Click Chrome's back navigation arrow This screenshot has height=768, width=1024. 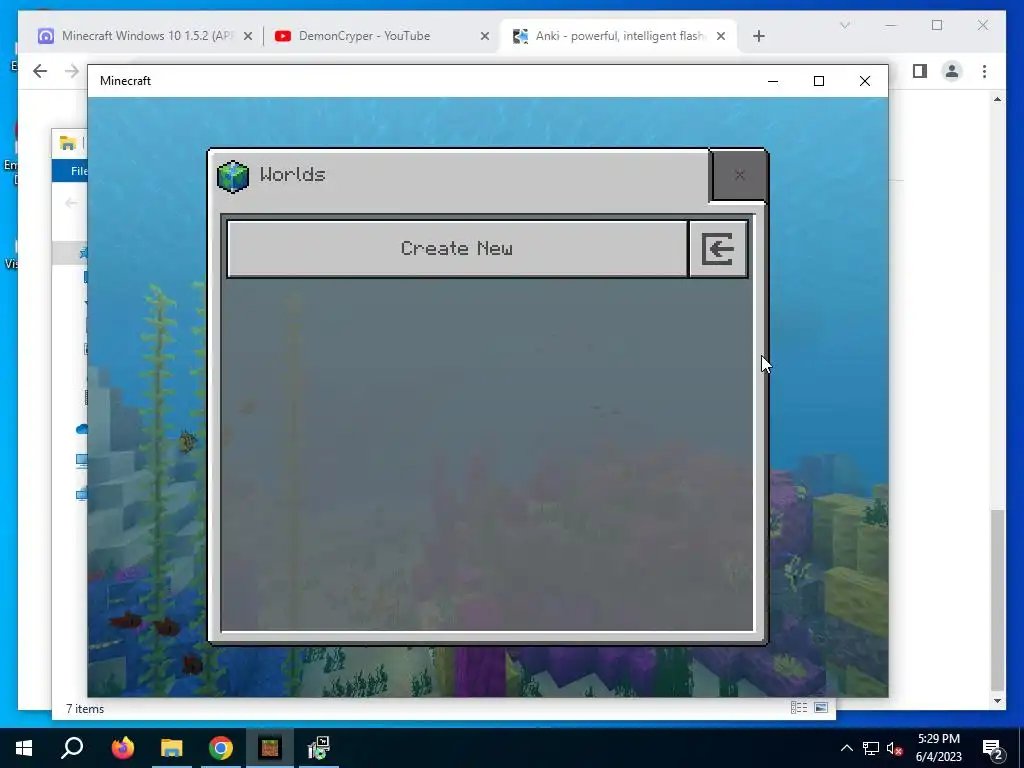point(40,71)
